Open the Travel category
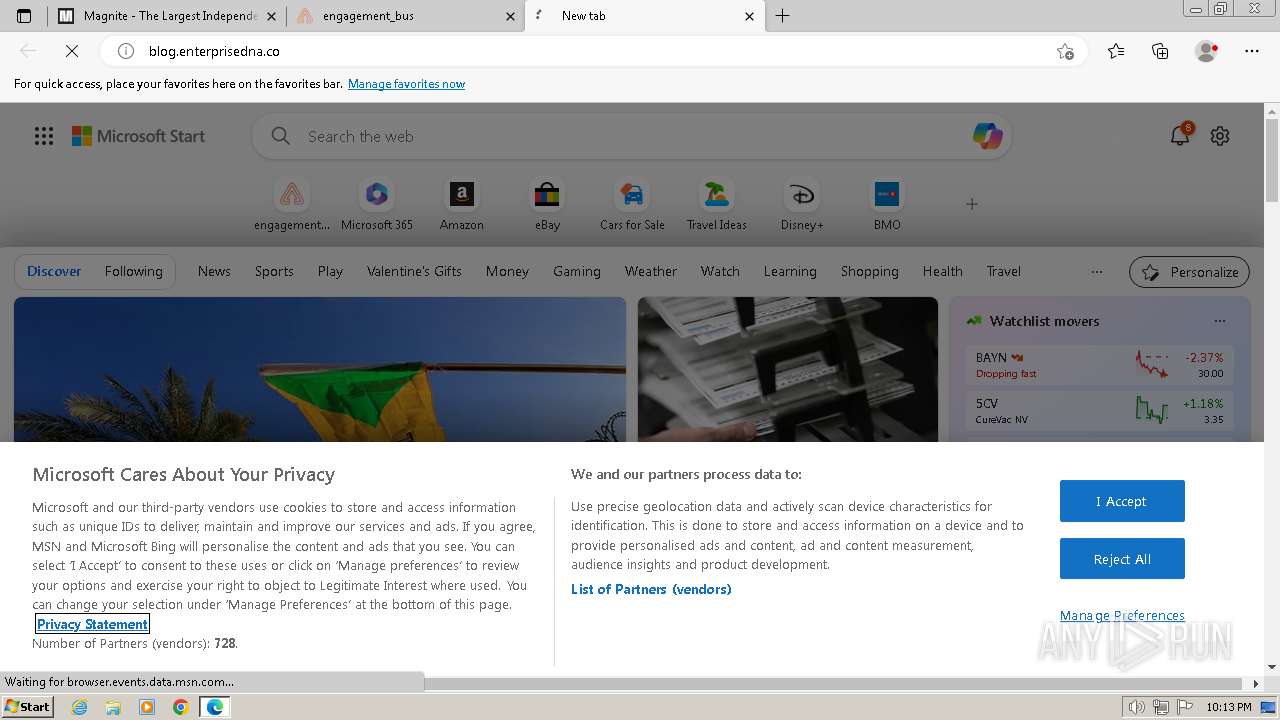This screenshot has height=720, width=1280. tap(1004, 271)
